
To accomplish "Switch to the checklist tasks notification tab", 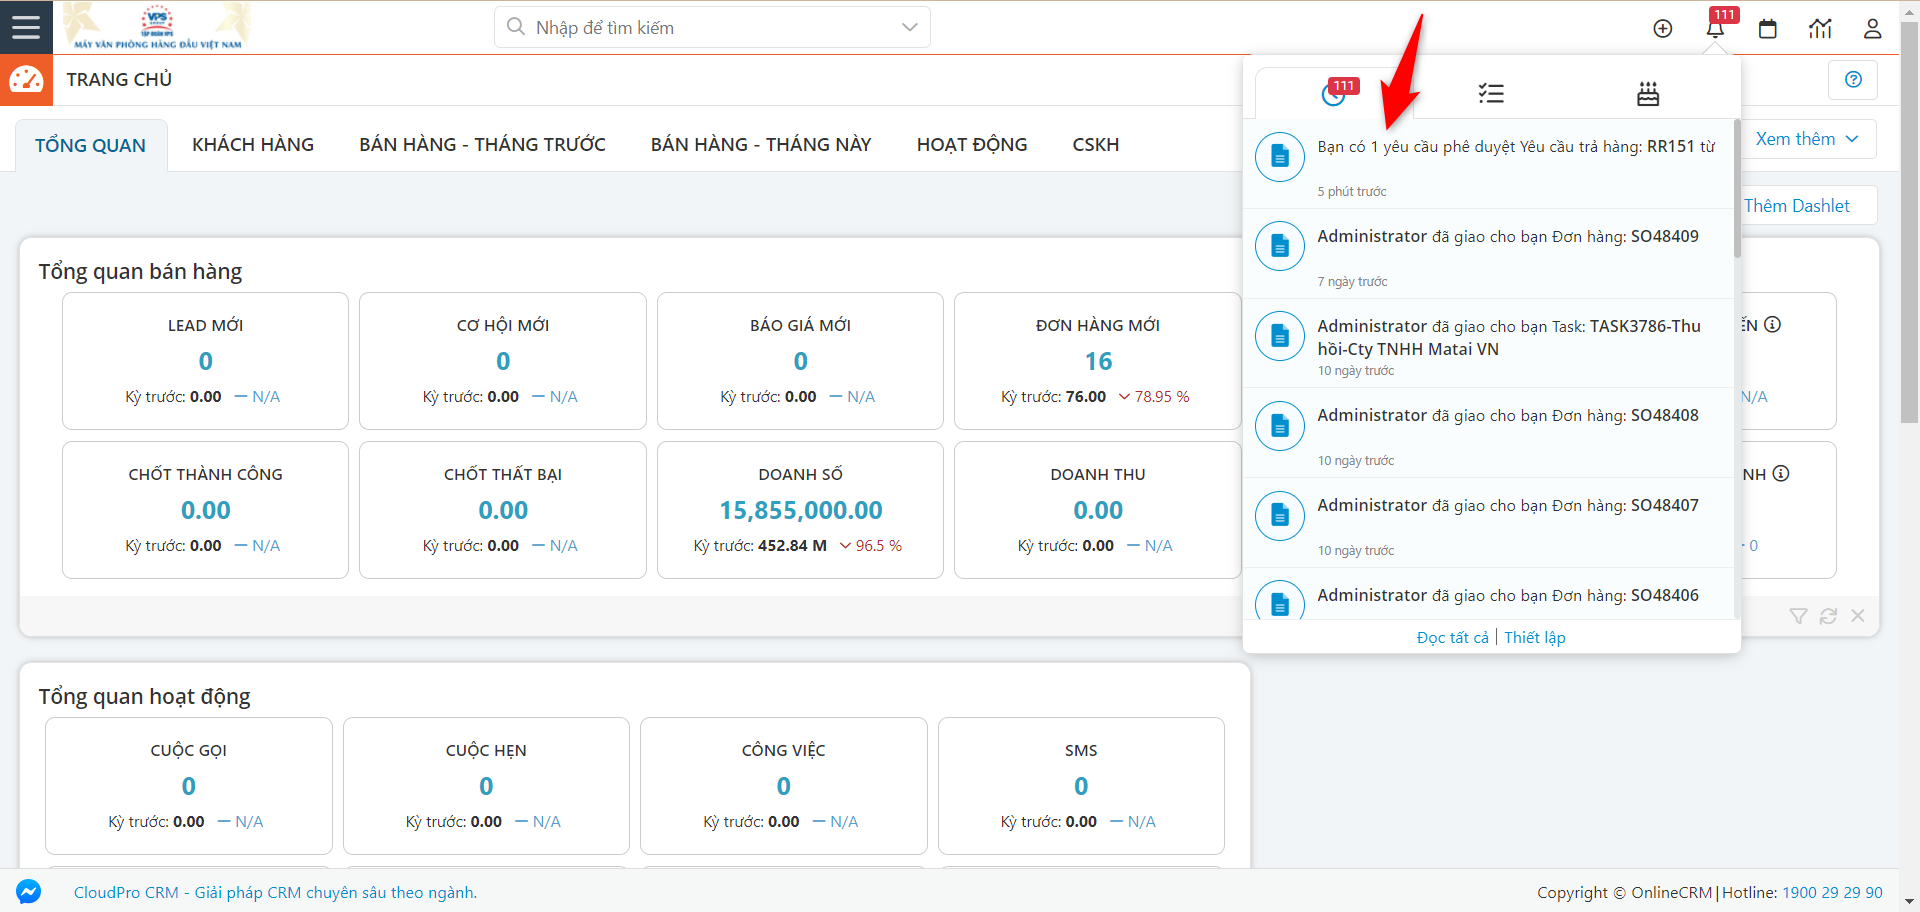I will tap(1491, 94).
